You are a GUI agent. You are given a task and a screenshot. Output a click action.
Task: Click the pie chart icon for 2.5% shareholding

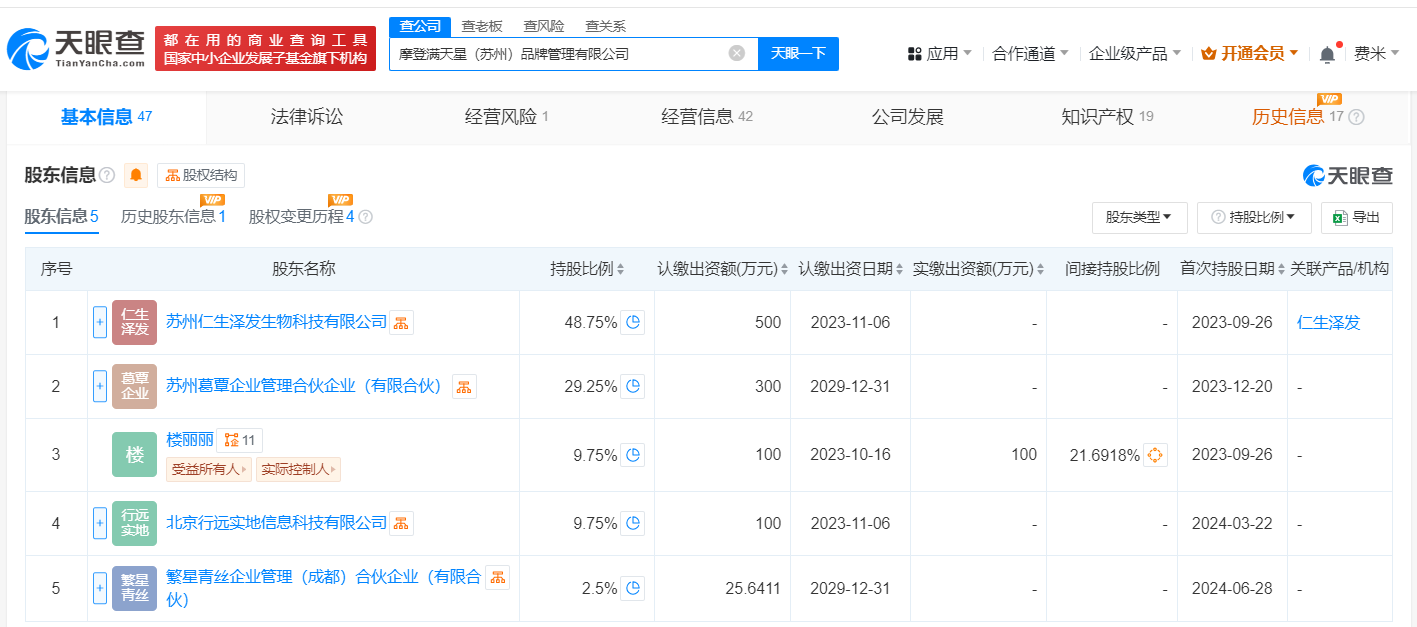tap(632, 588)
